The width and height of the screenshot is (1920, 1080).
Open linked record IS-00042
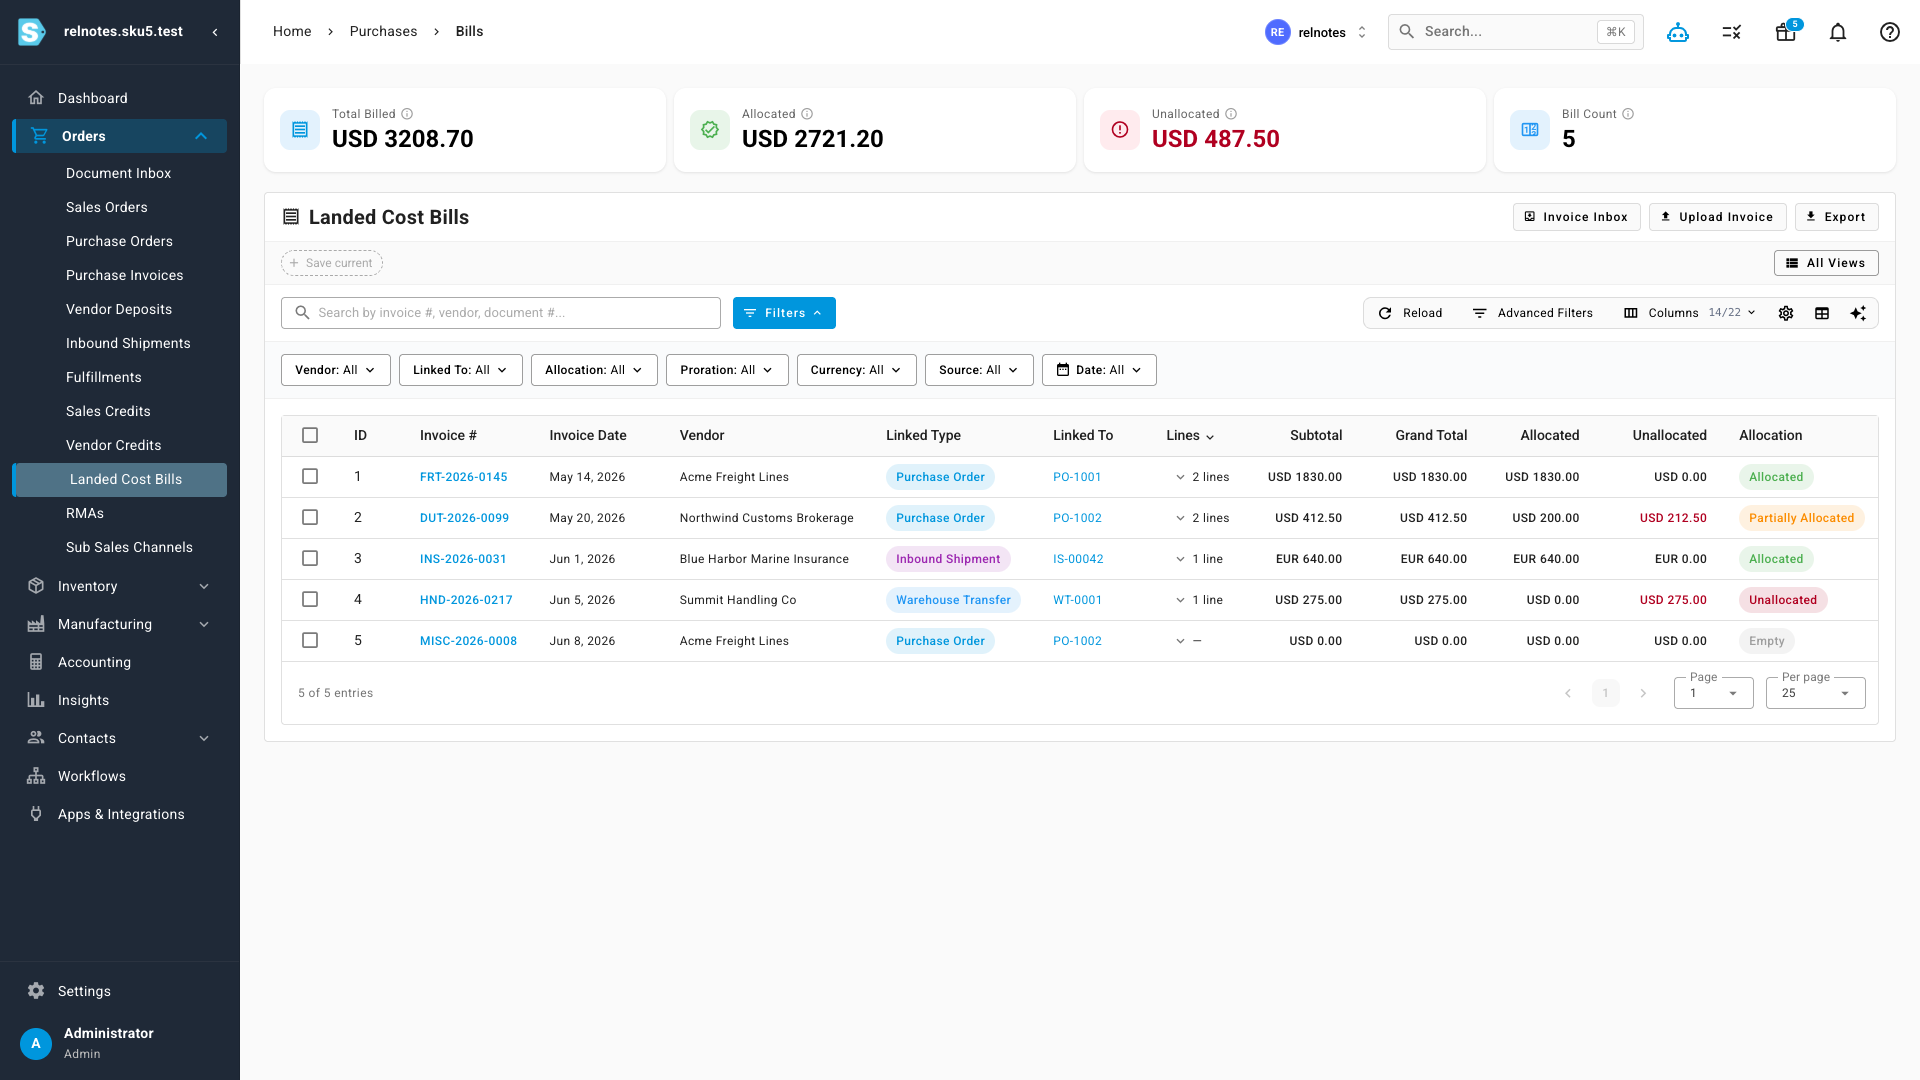[x=1078, y=559]
